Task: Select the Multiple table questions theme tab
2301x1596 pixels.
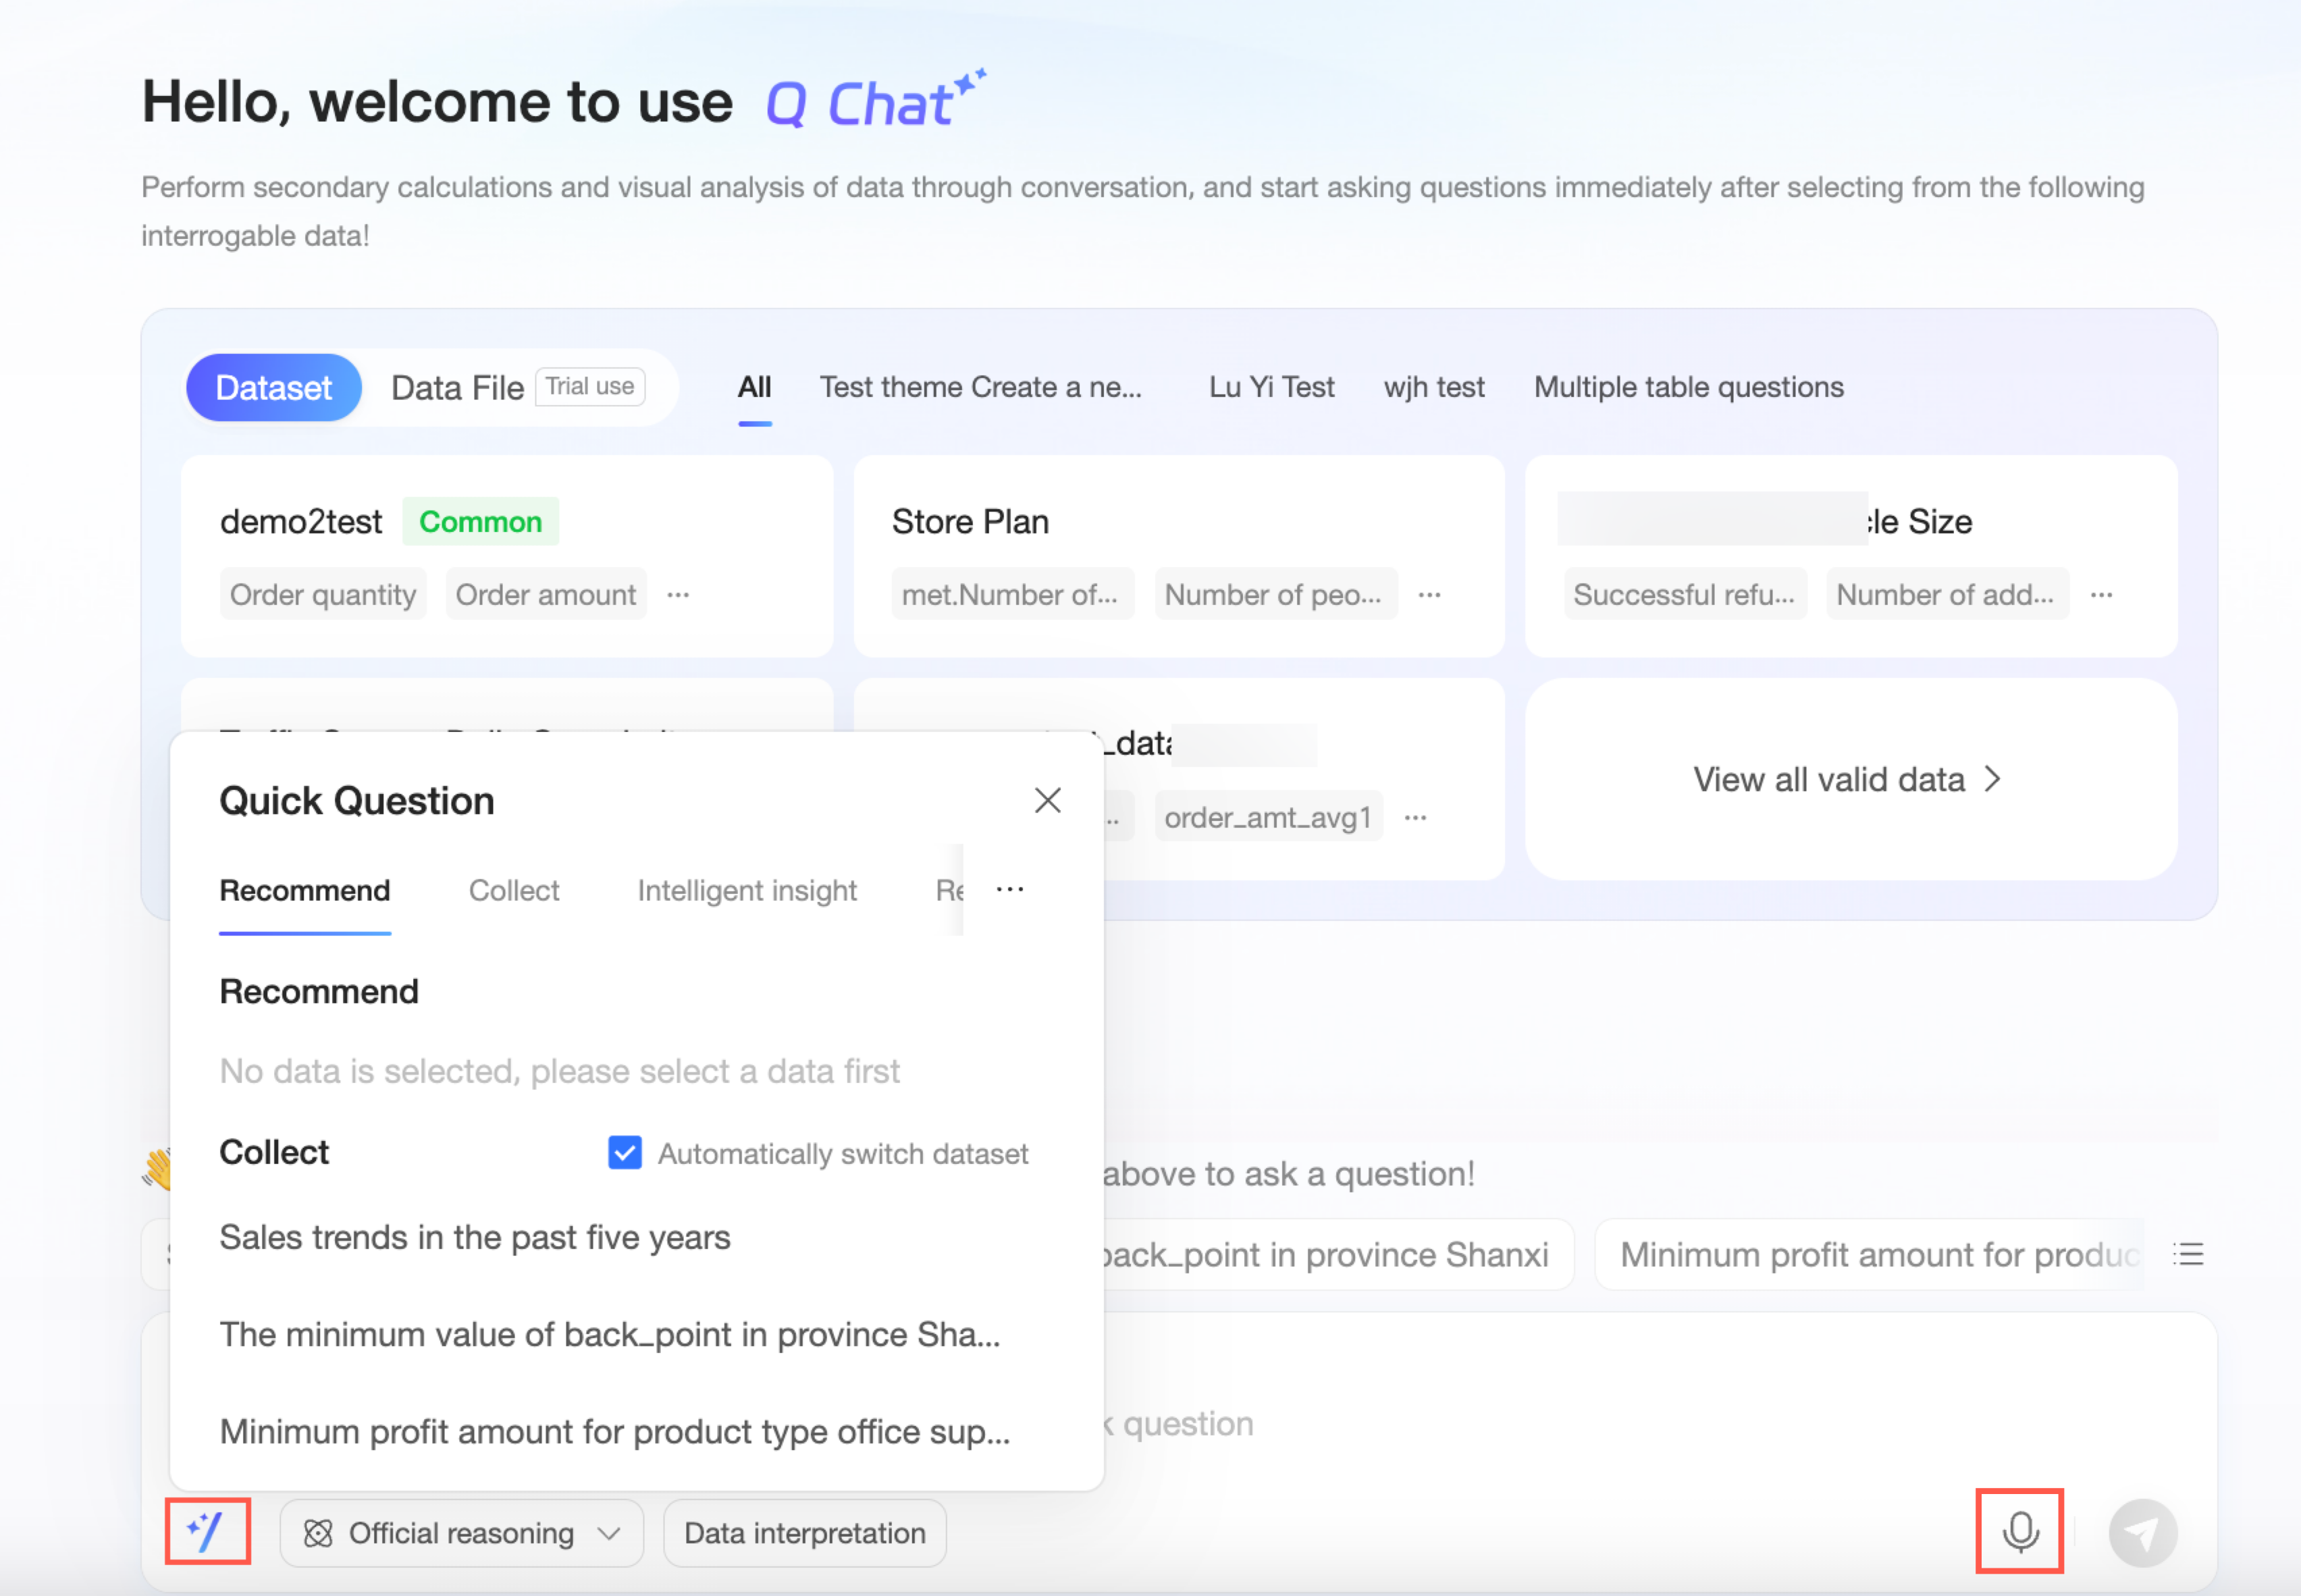Action: pos(1688,387)
